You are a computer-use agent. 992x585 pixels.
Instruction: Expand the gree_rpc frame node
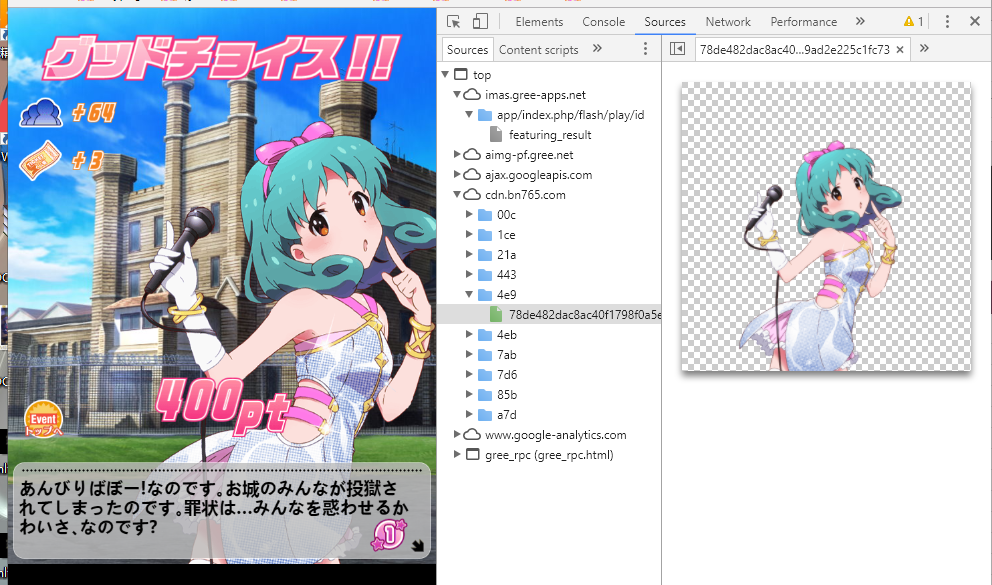point(457,454)
